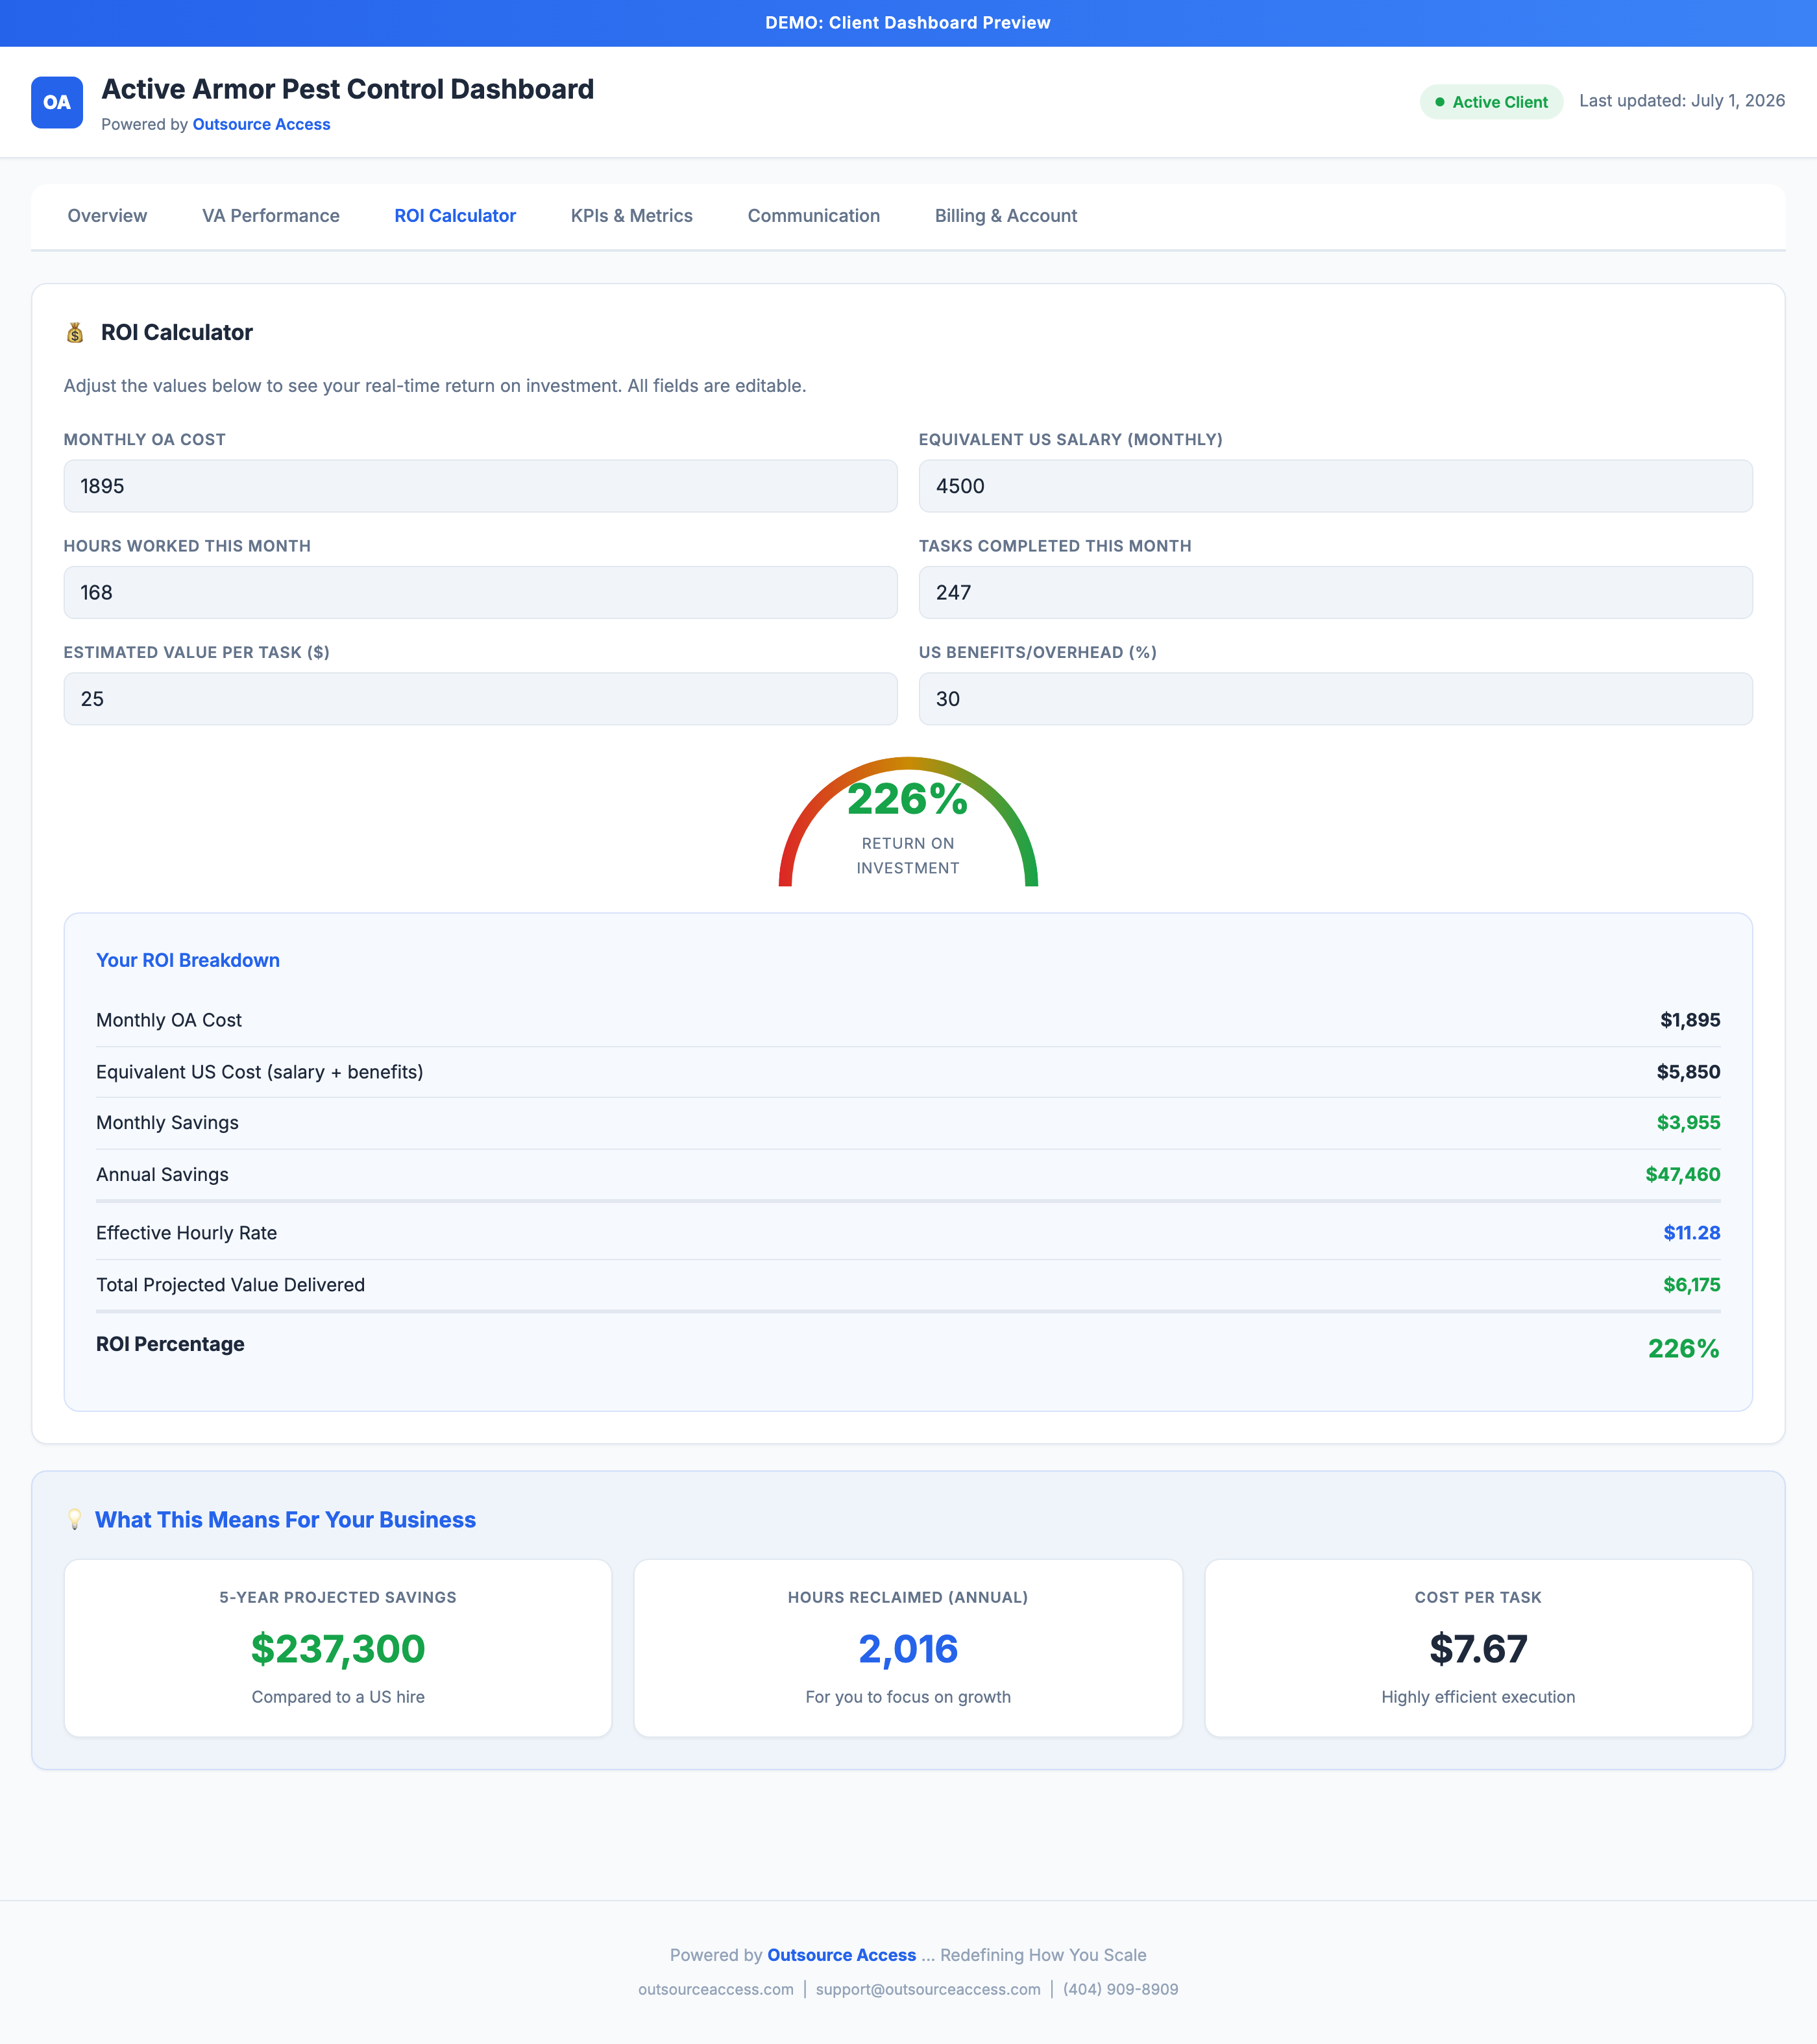The height and width of the screenshot is (2044, 1817).
Task: Select the $3,955 Monthly Savings value
Action: tap(1688, 1123)
